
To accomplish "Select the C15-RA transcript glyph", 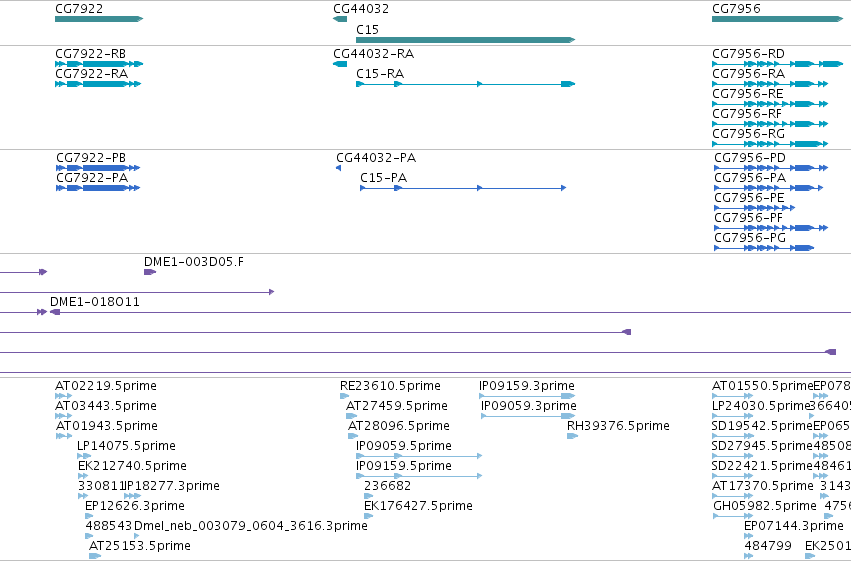I will coord(465,84).
